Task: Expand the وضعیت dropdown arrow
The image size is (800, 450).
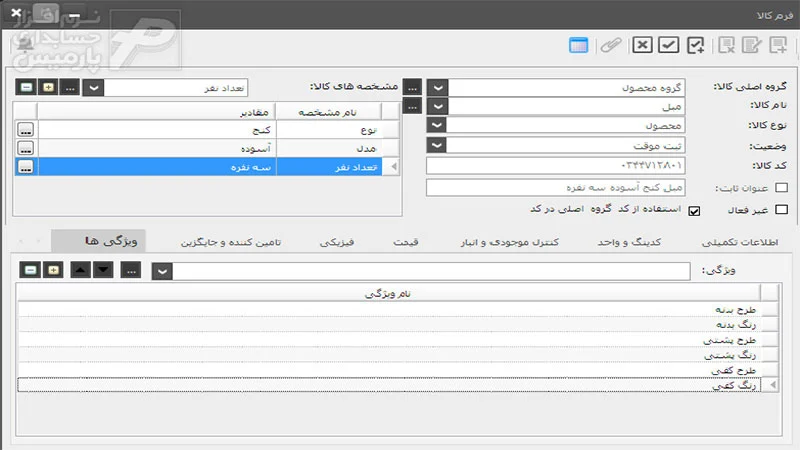Action: point(437,145)
